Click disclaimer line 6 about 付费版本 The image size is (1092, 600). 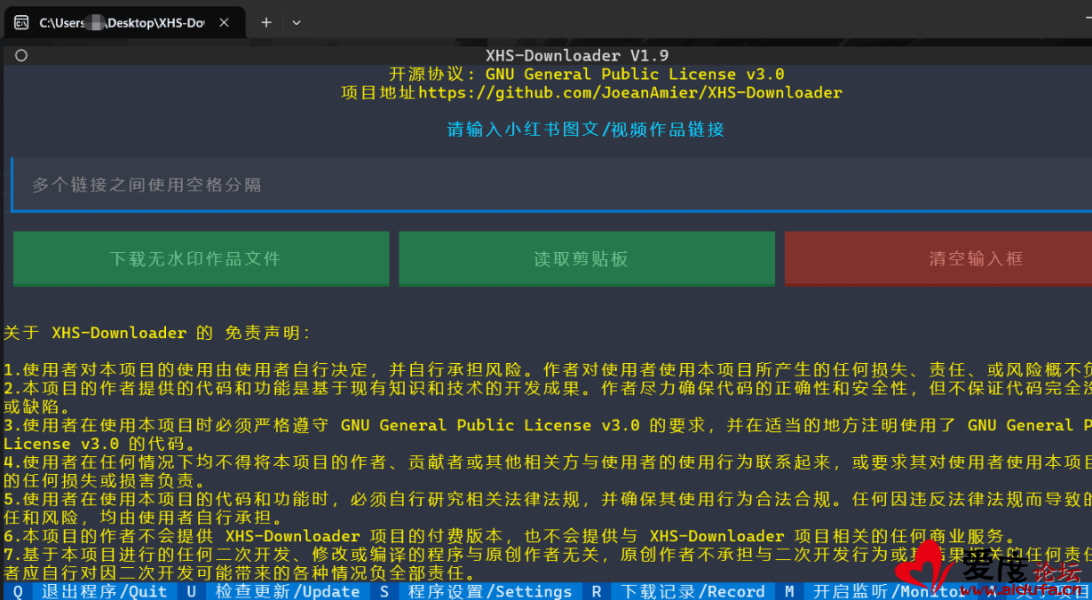click(510, 537)
